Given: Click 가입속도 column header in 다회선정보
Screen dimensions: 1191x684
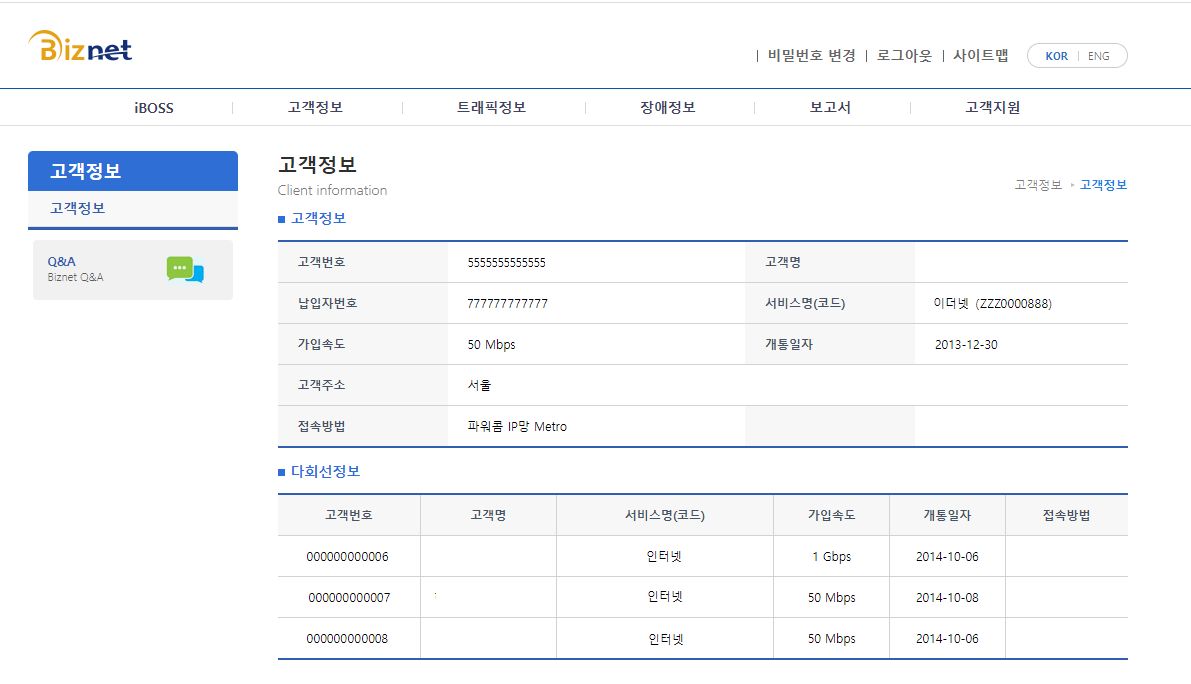Looking at the screenshot, I should (x=832, y=515).
